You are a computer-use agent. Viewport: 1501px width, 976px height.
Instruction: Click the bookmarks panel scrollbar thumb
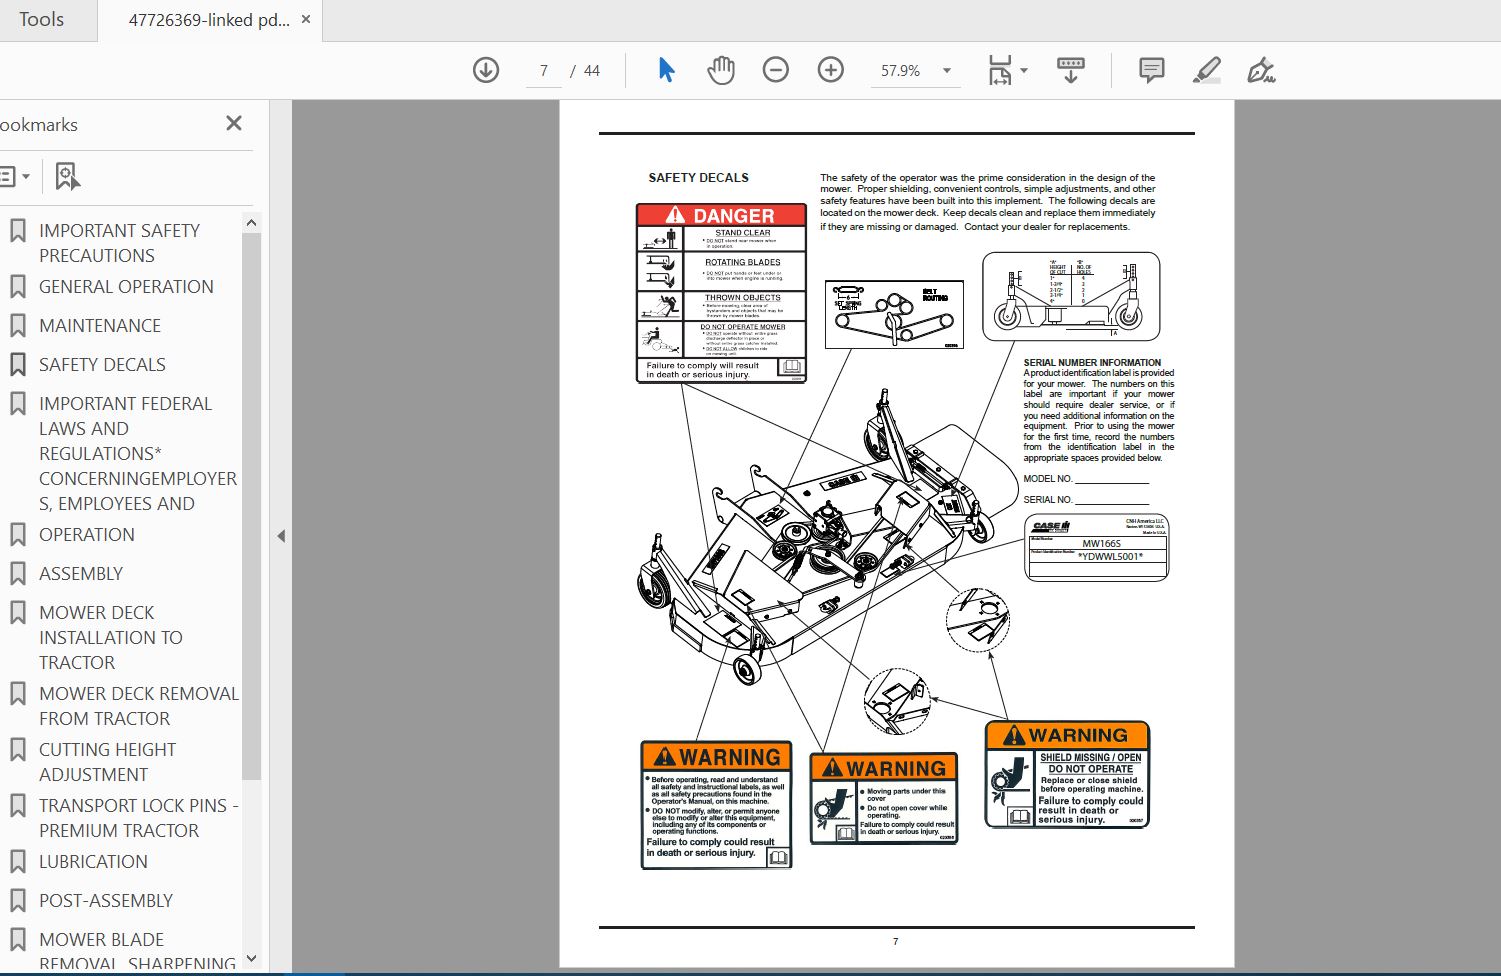pos(251,505)
